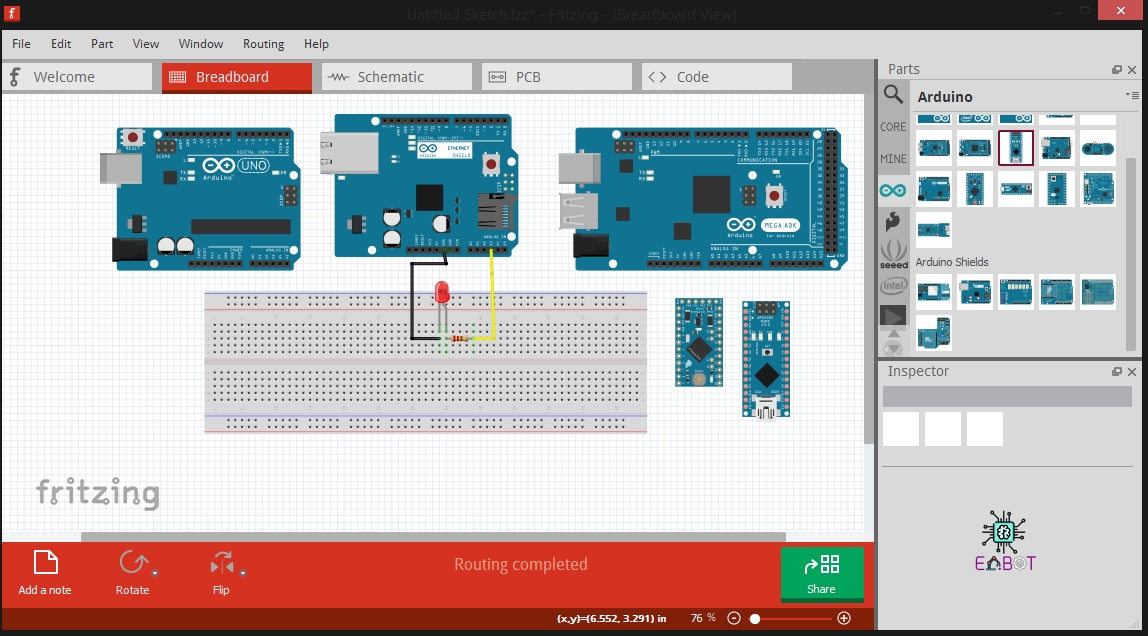Switch to the Schematic tab
The width and height of the screenshot is (1148, 636).
pyautogui.click(x=397, y=77)
